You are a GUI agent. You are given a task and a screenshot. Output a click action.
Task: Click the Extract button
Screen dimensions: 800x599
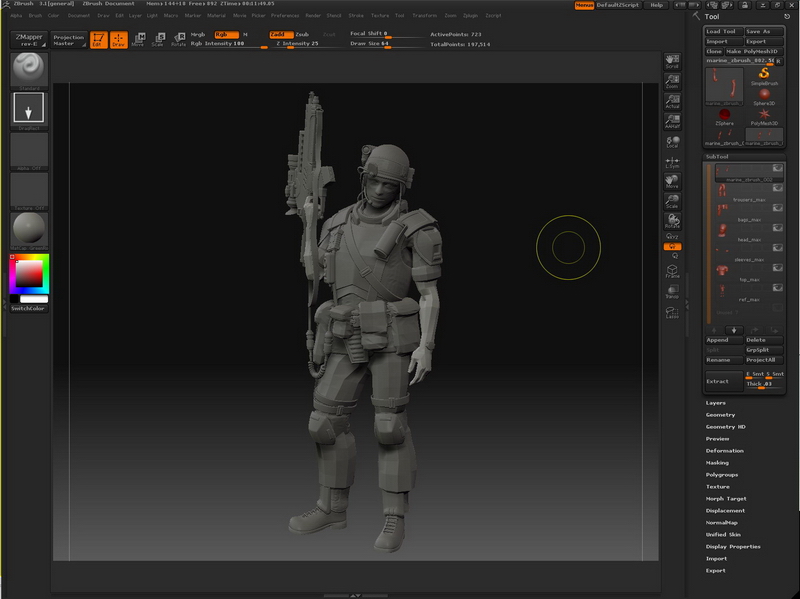click(723, 381)
